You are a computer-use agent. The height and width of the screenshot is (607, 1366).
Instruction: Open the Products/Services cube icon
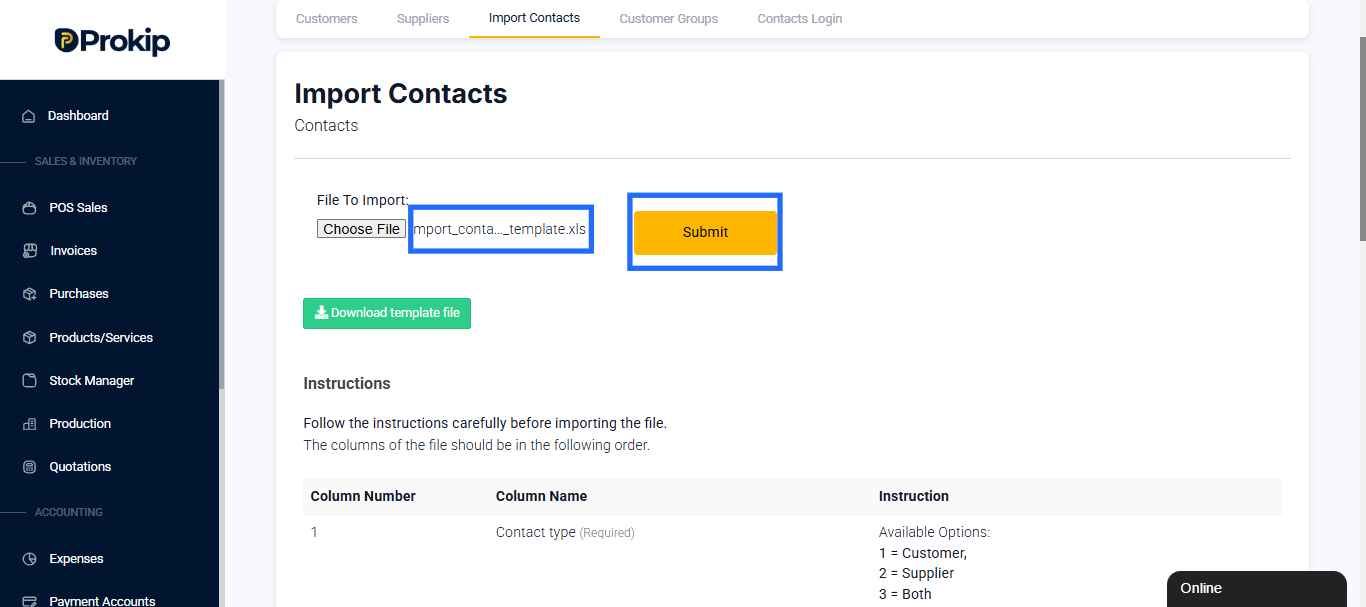click(x=29, y=338)
